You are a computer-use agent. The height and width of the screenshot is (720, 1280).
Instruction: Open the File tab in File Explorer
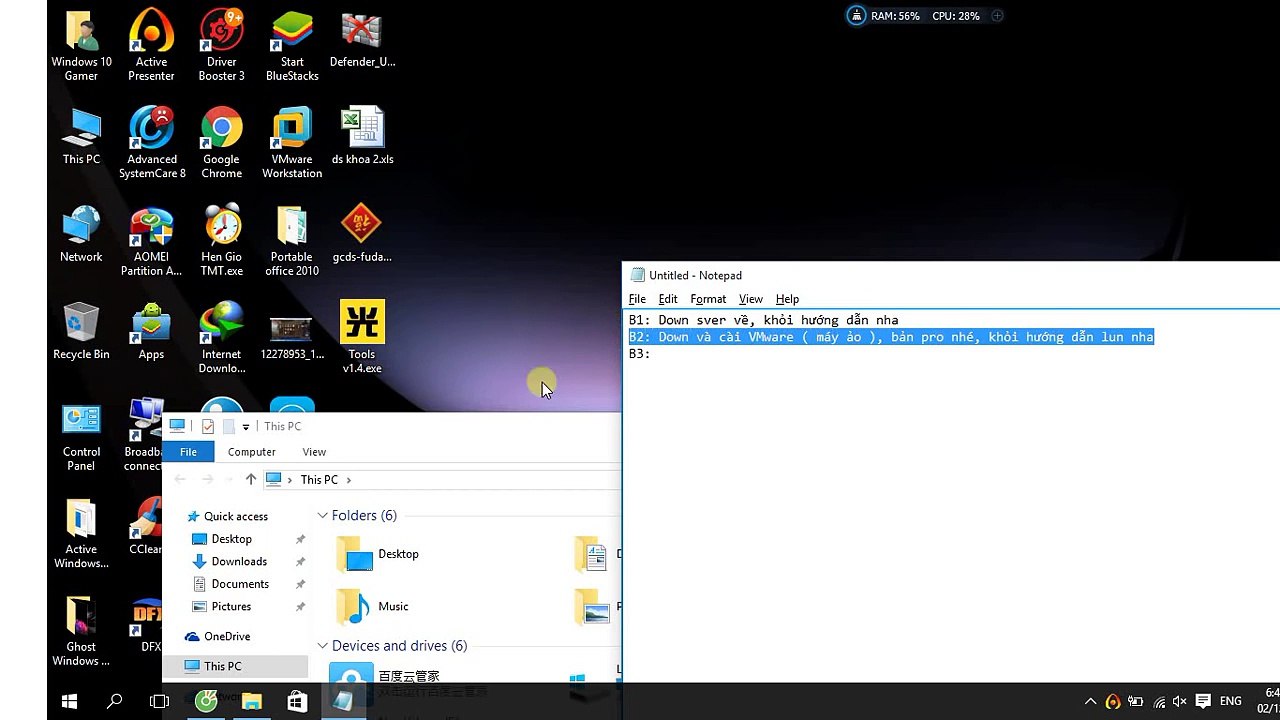click(x=188, y=452)
